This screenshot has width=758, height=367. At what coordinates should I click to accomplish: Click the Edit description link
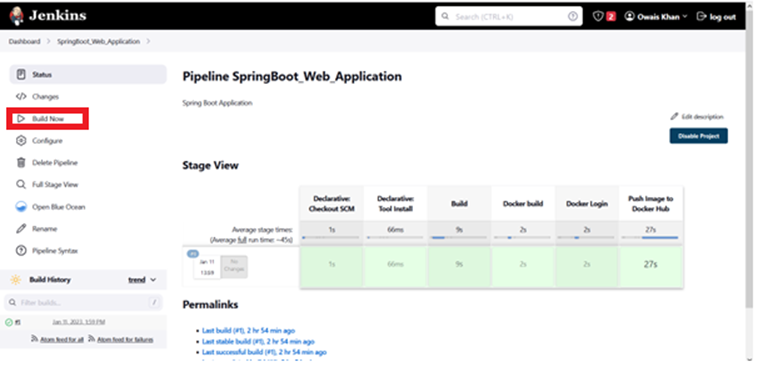702,117
